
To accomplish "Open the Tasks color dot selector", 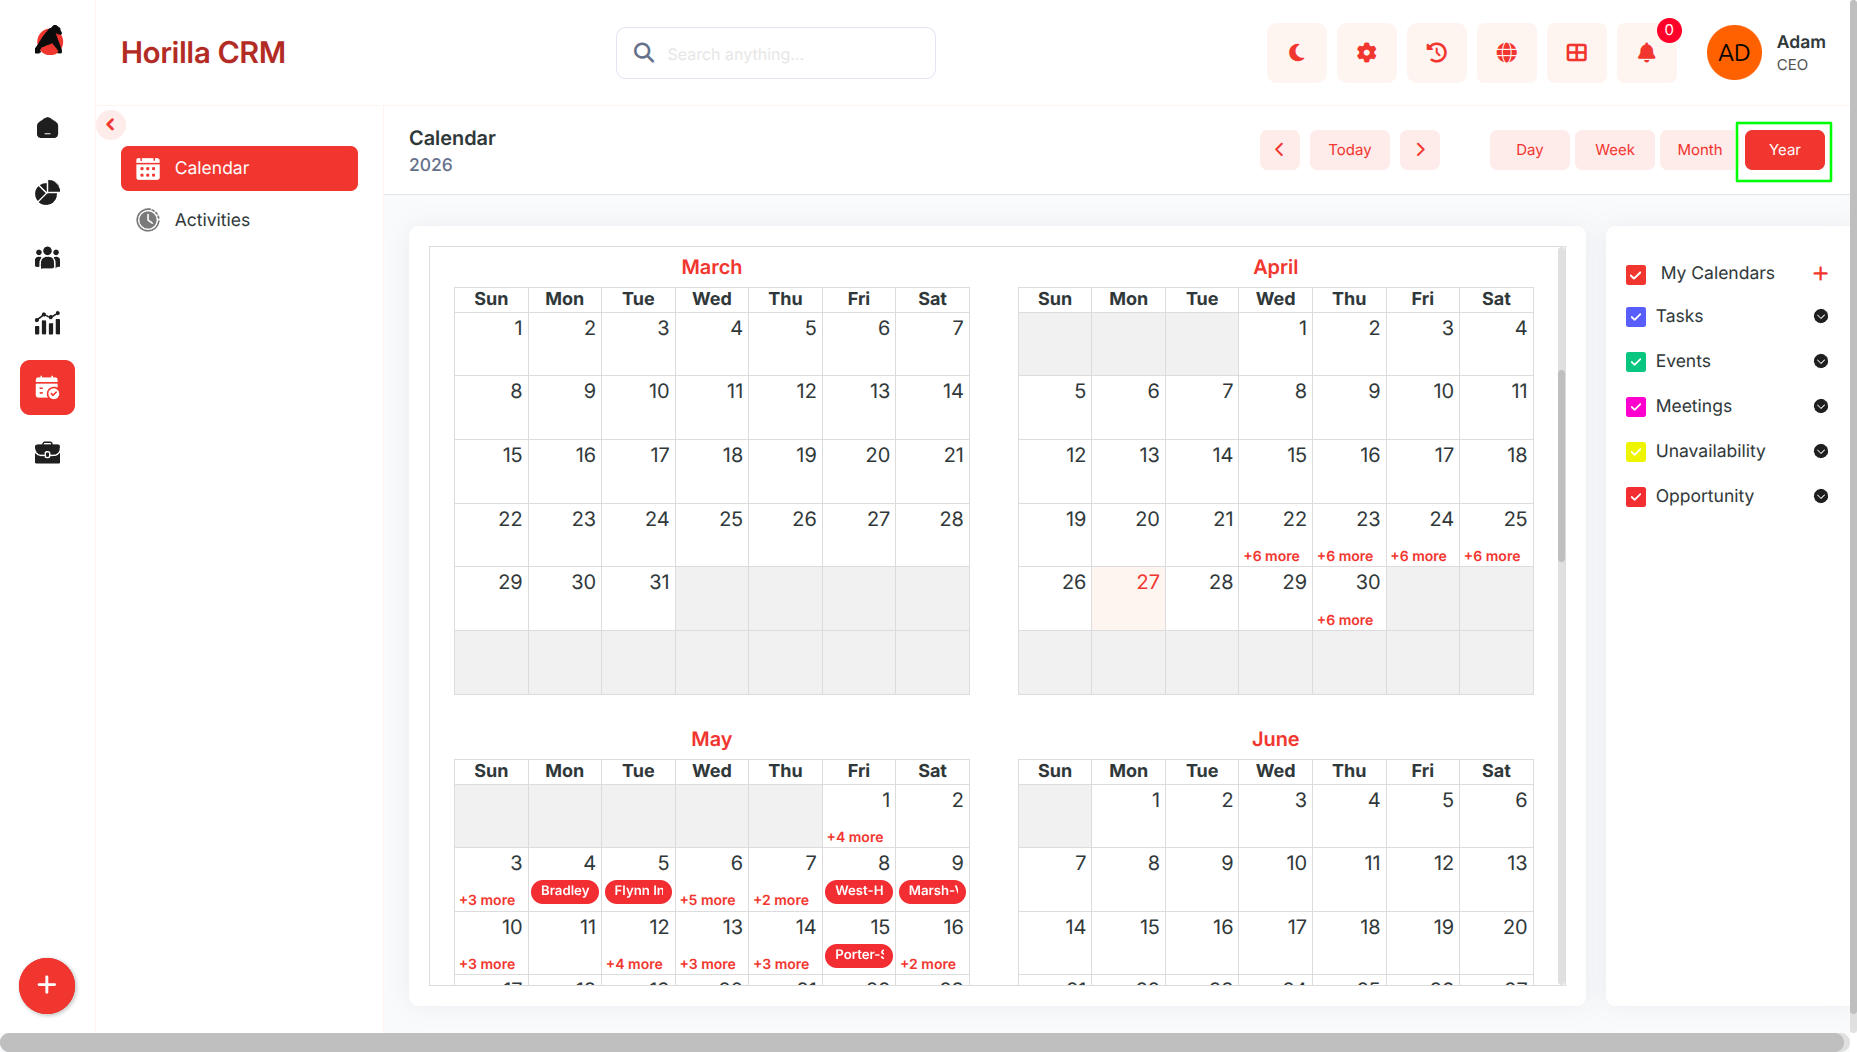I will pyautogui.click(x=1820, y=316).
